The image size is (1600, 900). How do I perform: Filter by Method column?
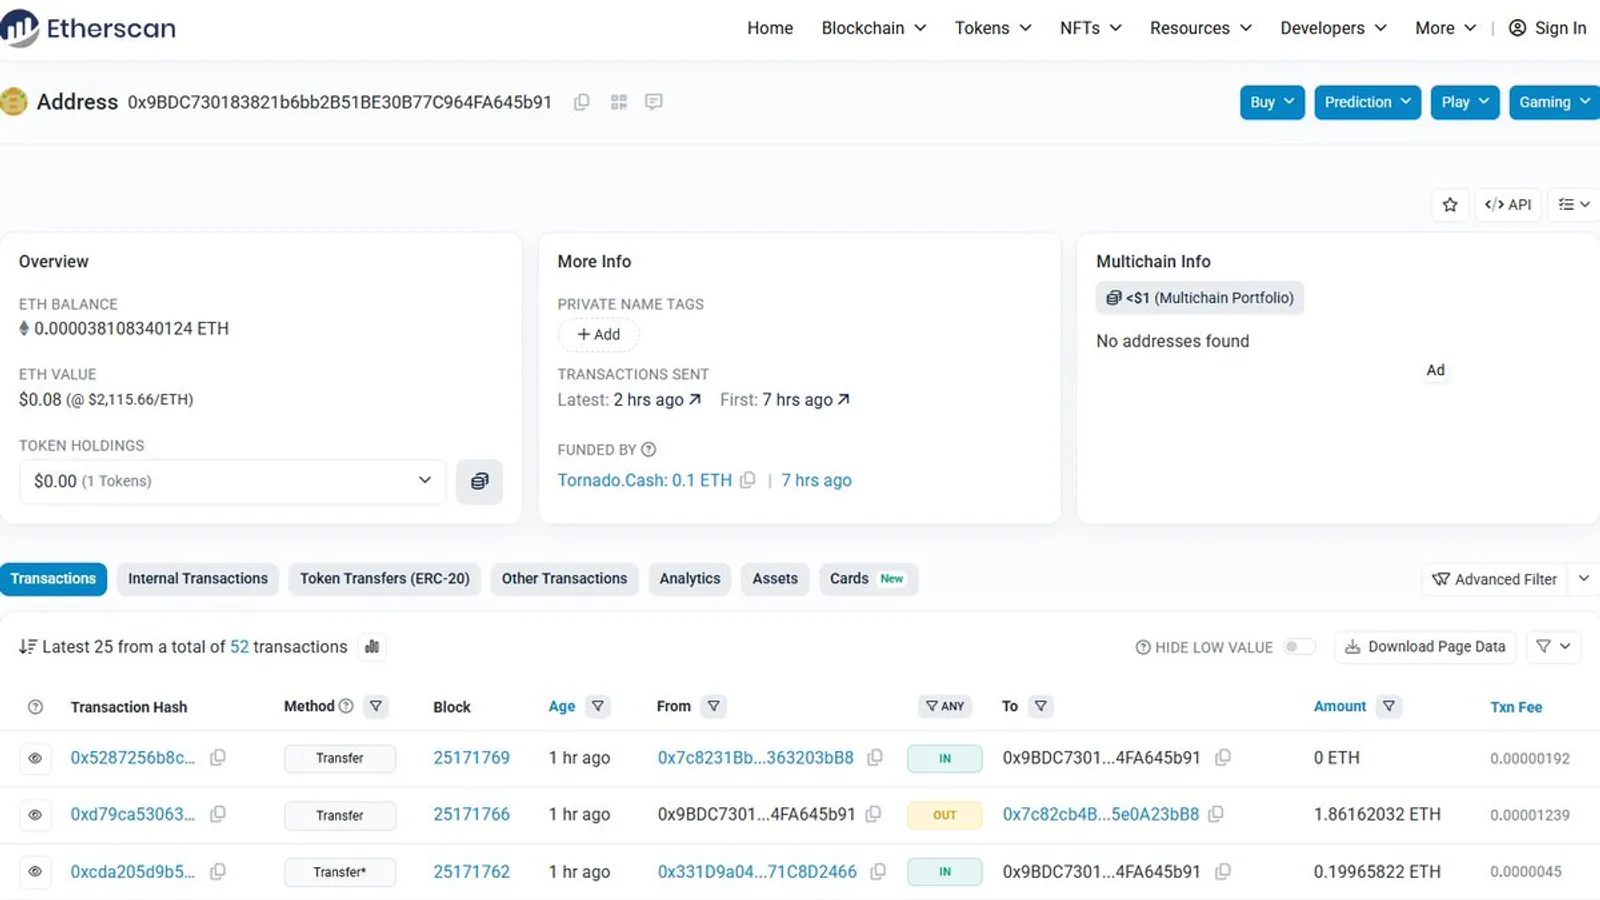pyautogui.click(x=376, y=706)
